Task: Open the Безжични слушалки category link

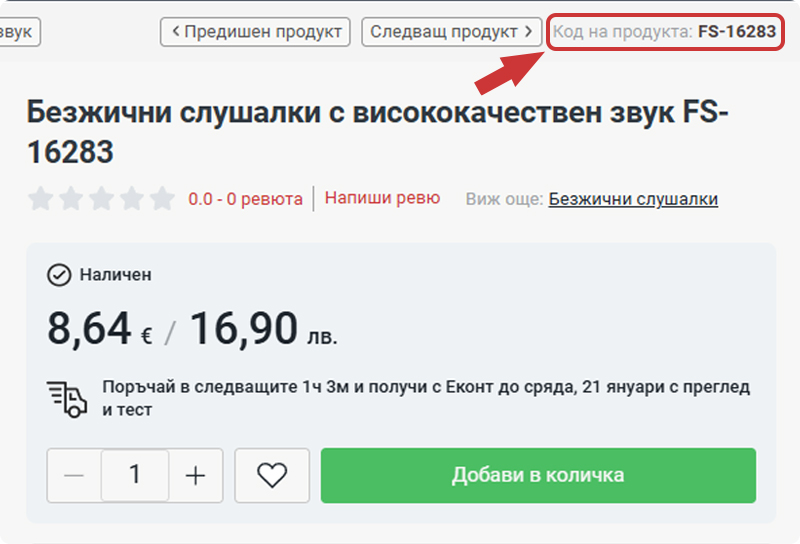Action: (x=633, y=199)
